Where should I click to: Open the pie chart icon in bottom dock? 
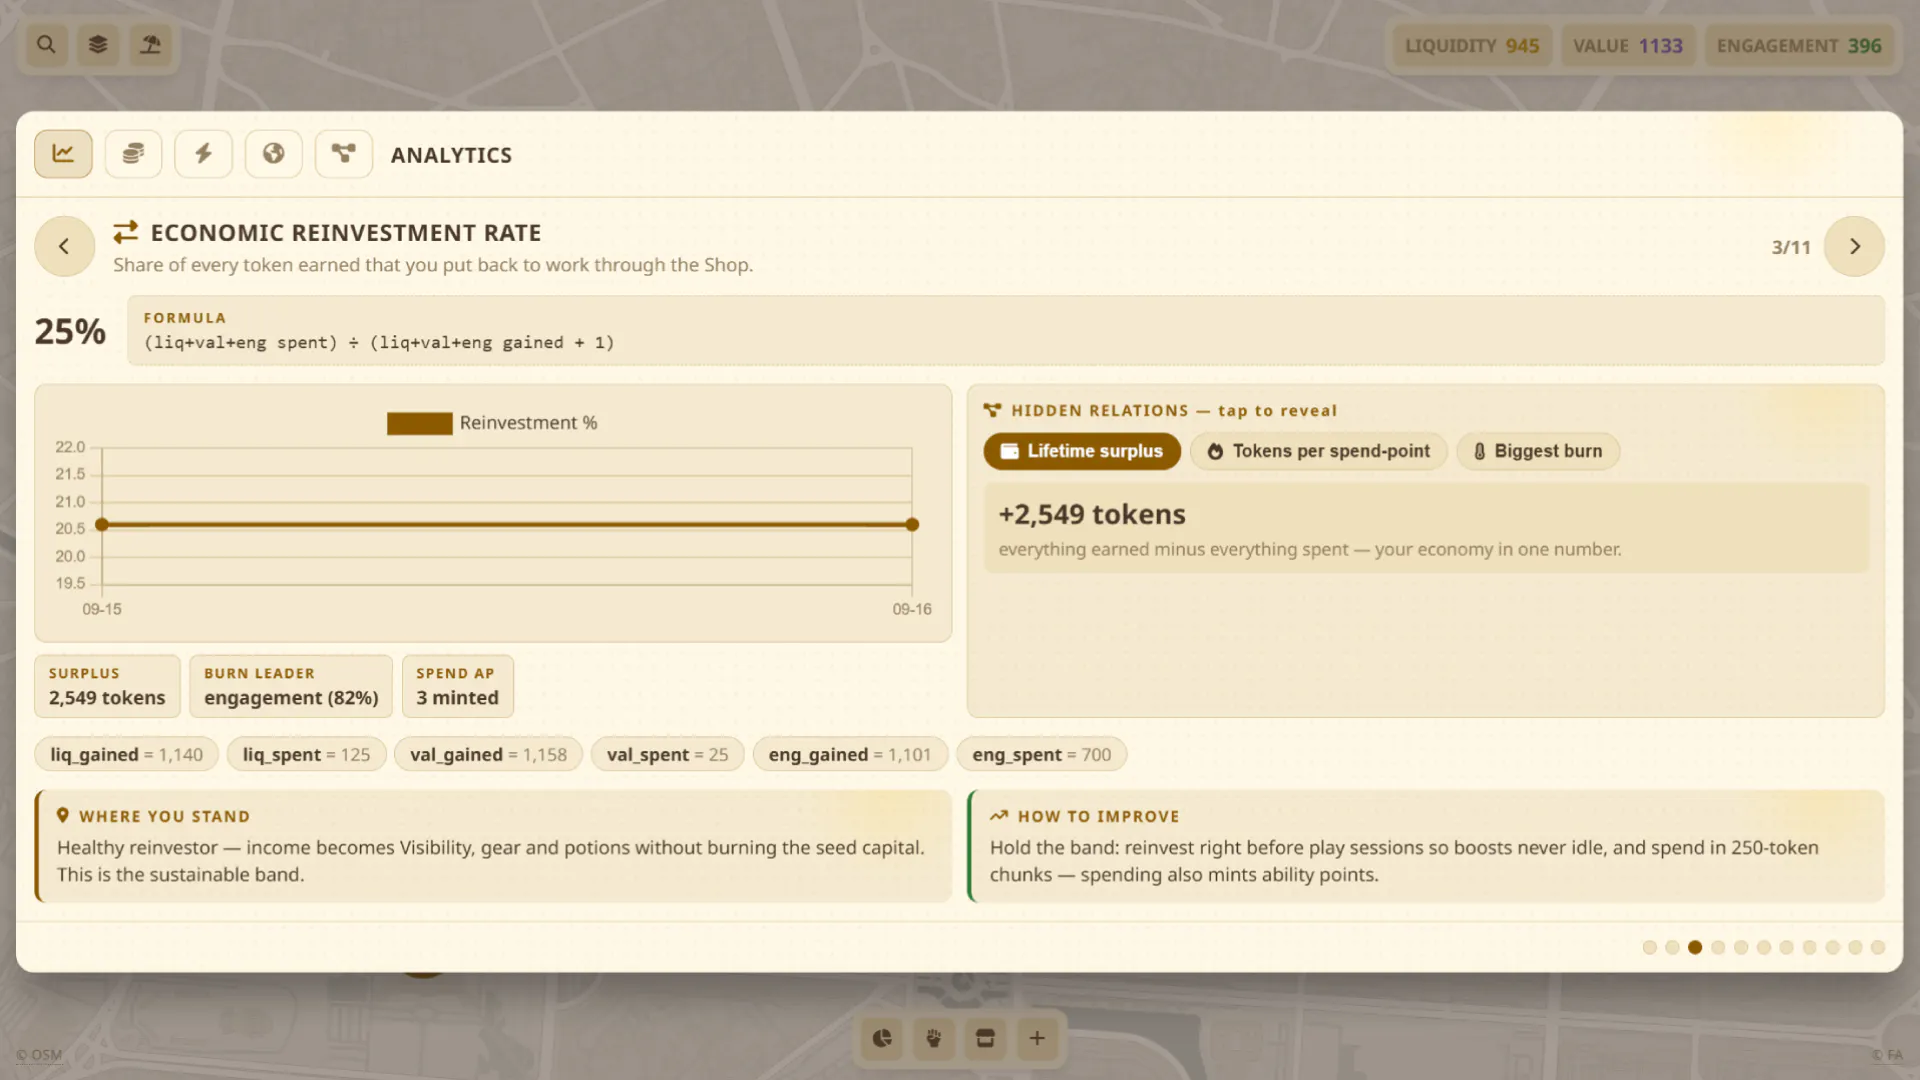(882, 1038)
